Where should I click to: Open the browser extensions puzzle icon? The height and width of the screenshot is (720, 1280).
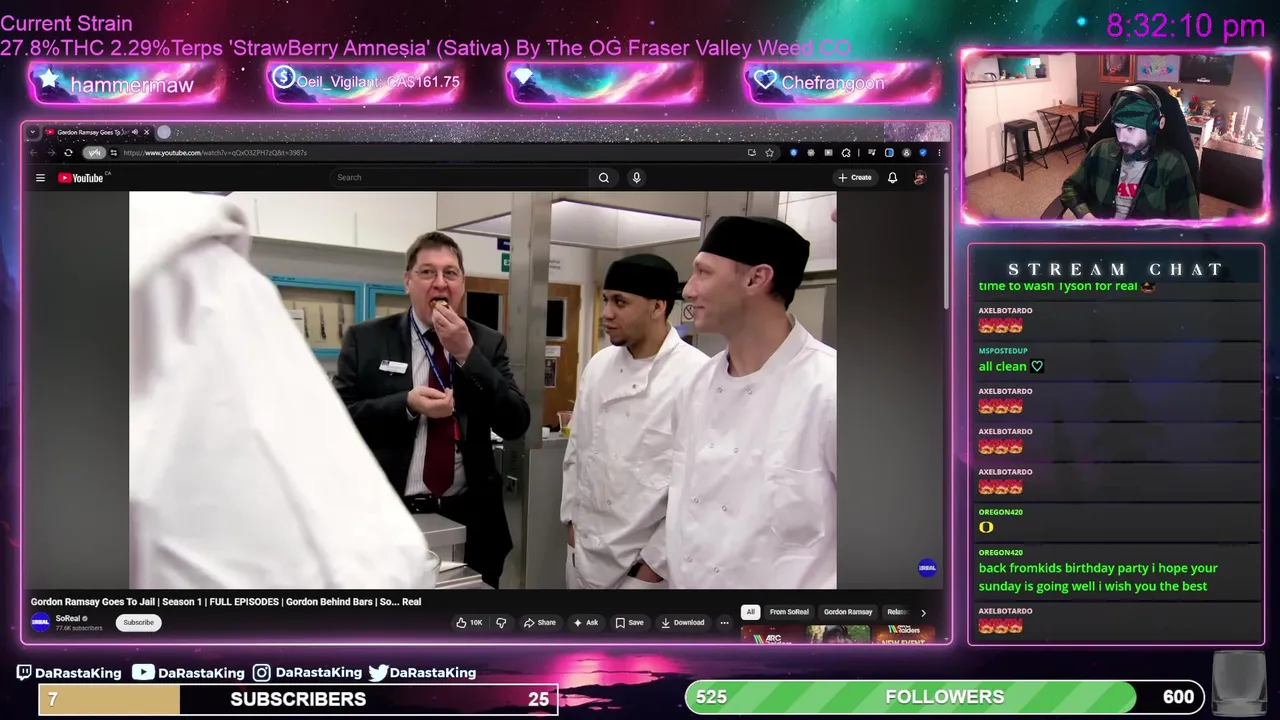click(x=846, y=153)
